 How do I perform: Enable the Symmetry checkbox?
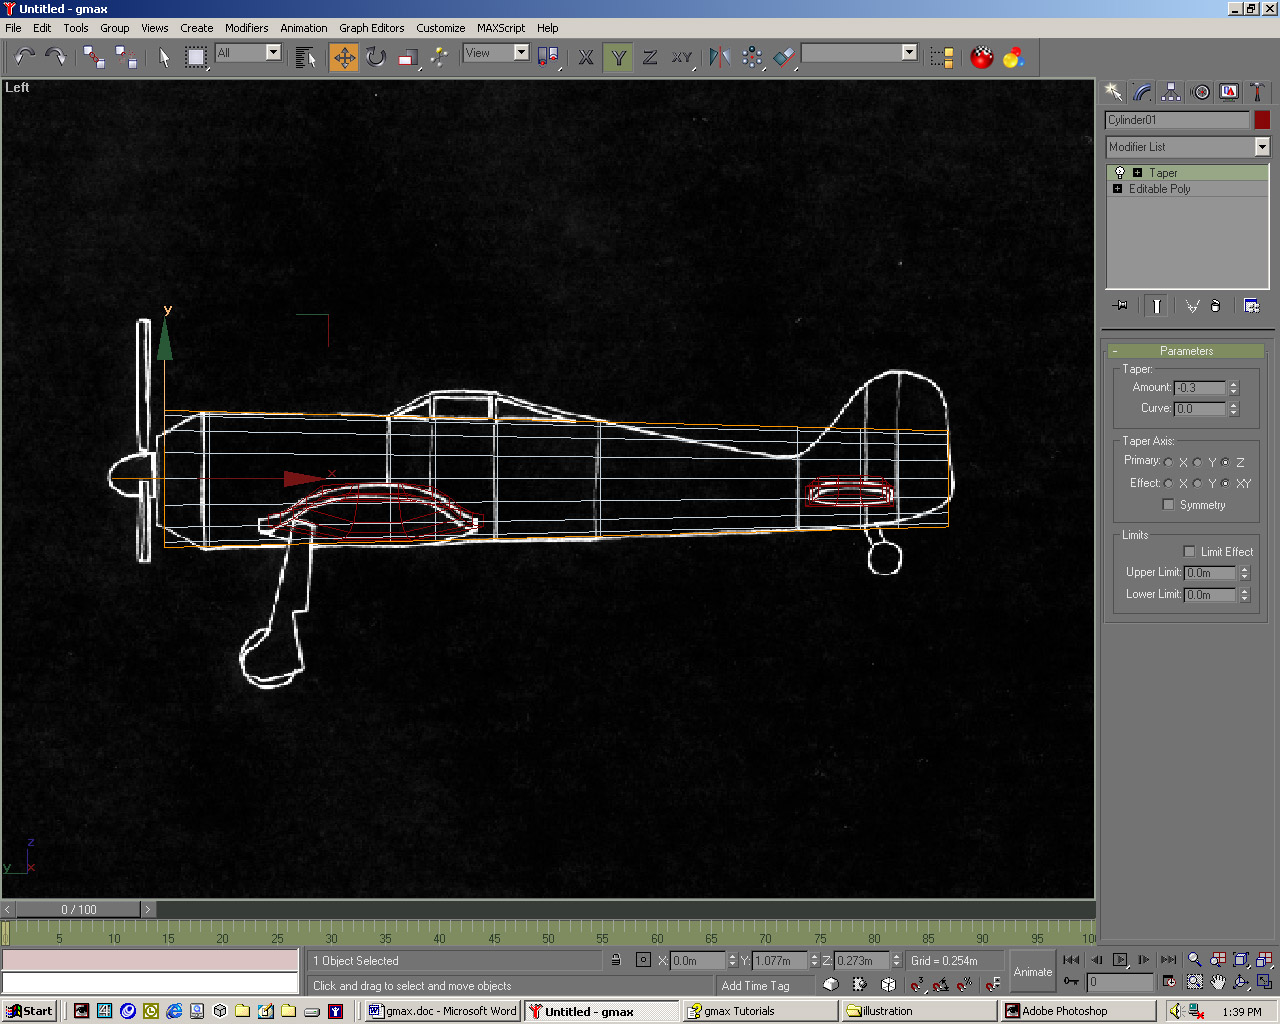click(x=1168, y=505)
